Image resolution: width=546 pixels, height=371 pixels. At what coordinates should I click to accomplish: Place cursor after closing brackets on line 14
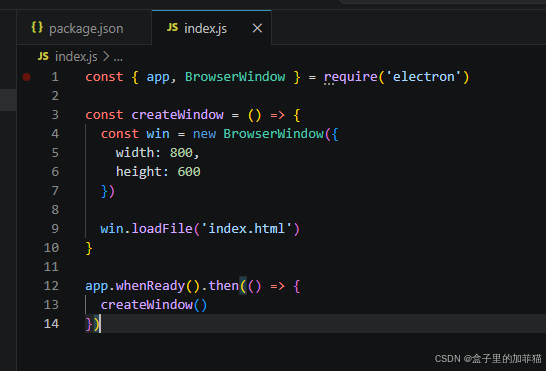click(100, 324)
